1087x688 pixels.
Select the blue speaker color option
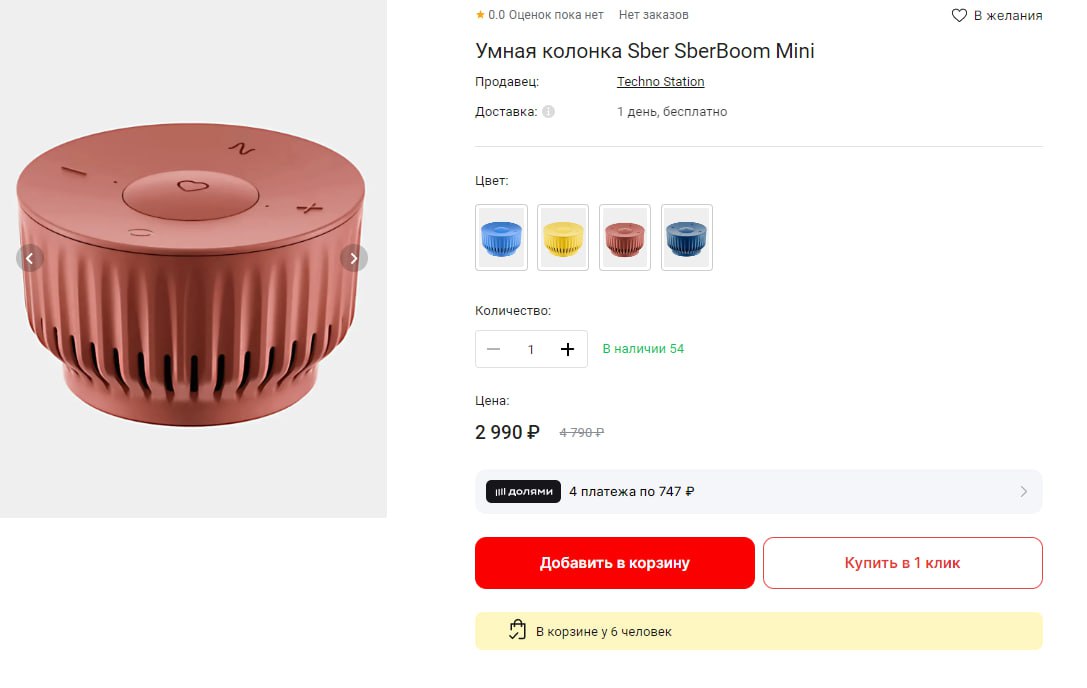click(501, 237)
